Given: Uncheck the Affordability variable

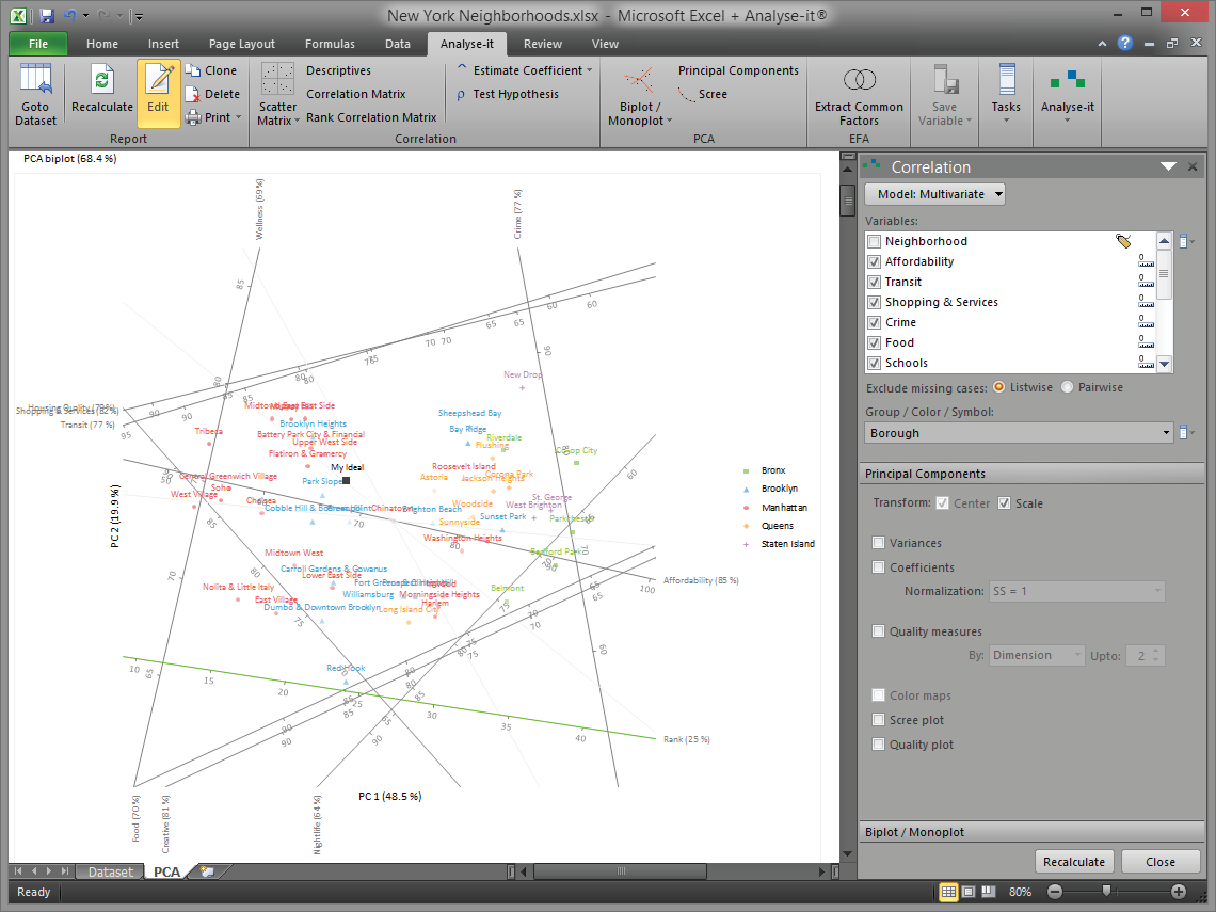Looking at the screenshot, I should [x=875, y=262].
